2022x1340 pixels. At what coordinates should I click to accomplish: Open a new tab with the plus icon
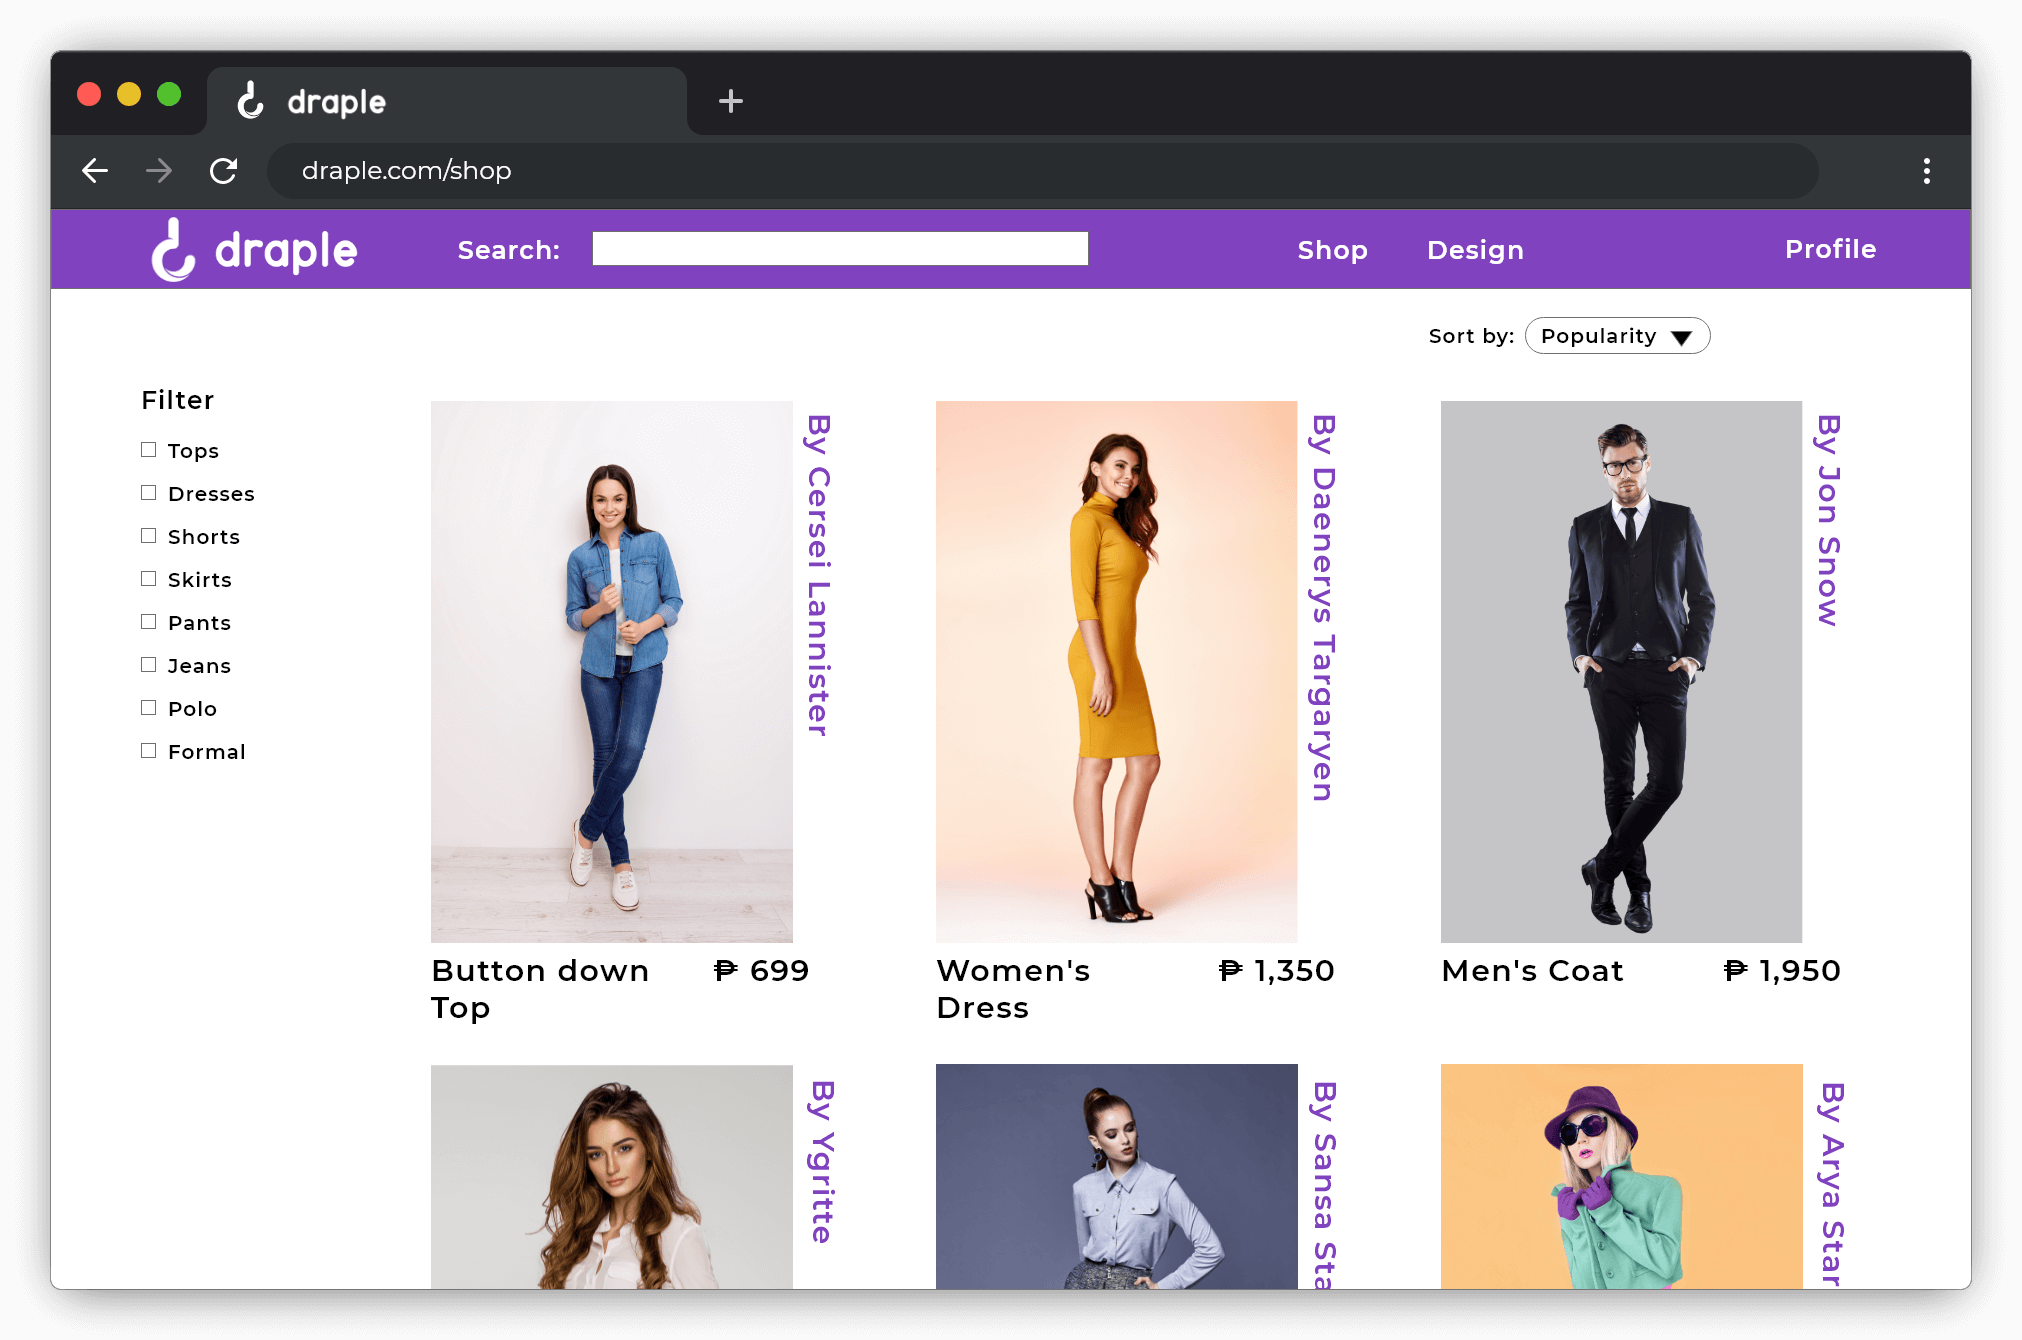(731, 101)
